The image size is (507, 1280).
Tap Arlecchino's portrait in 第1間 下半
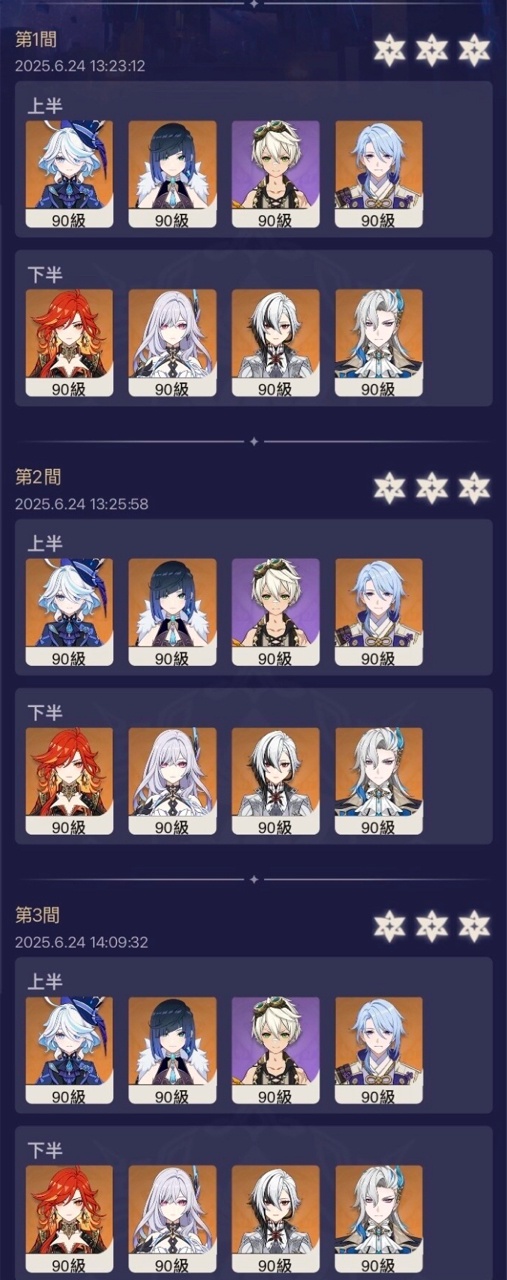pos(275,343)
